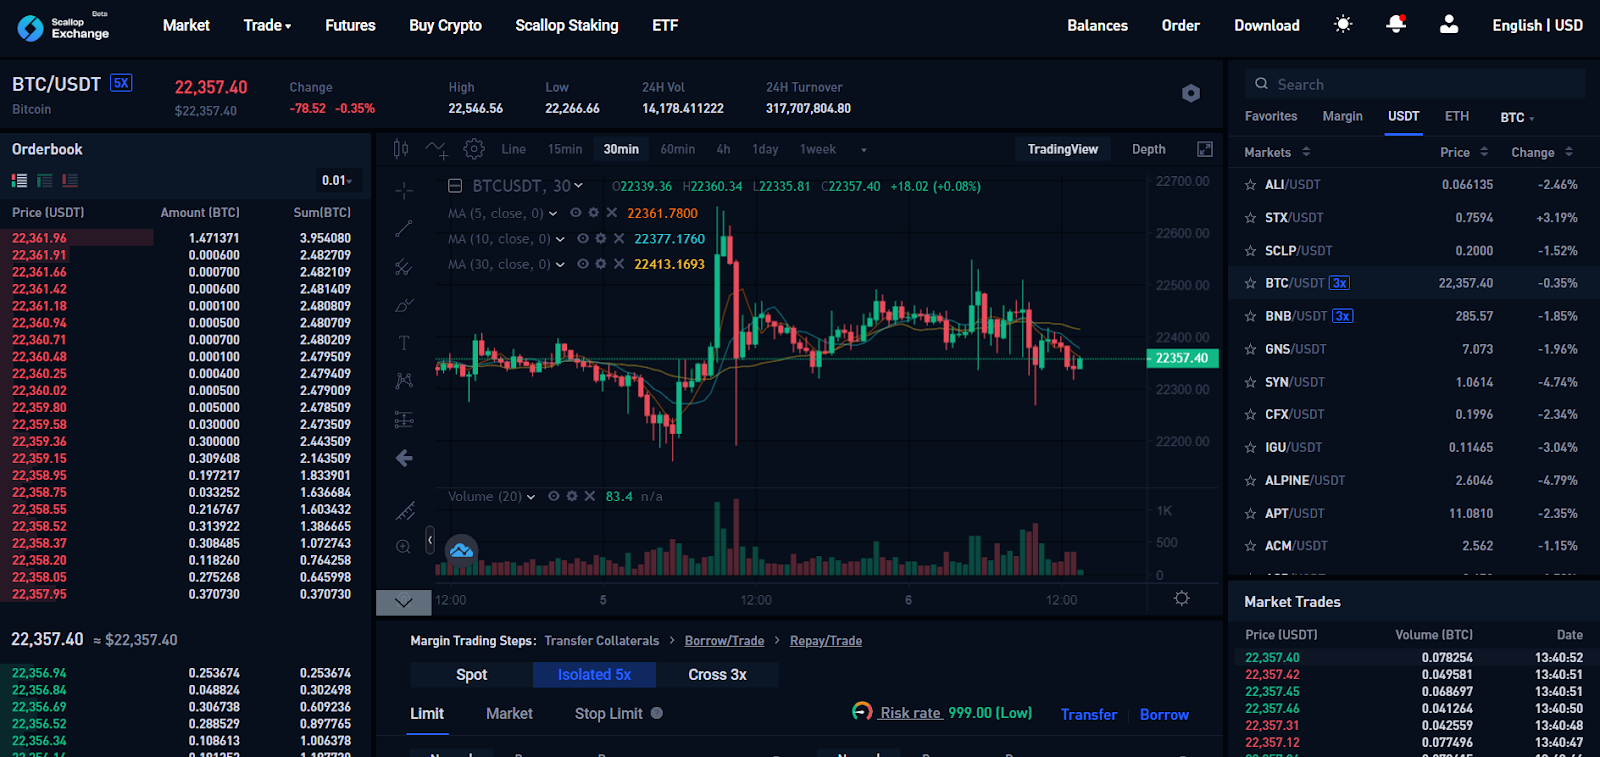Expand Volume (20) indicator options
This screenshot has height=757, width=1600.
531,496
